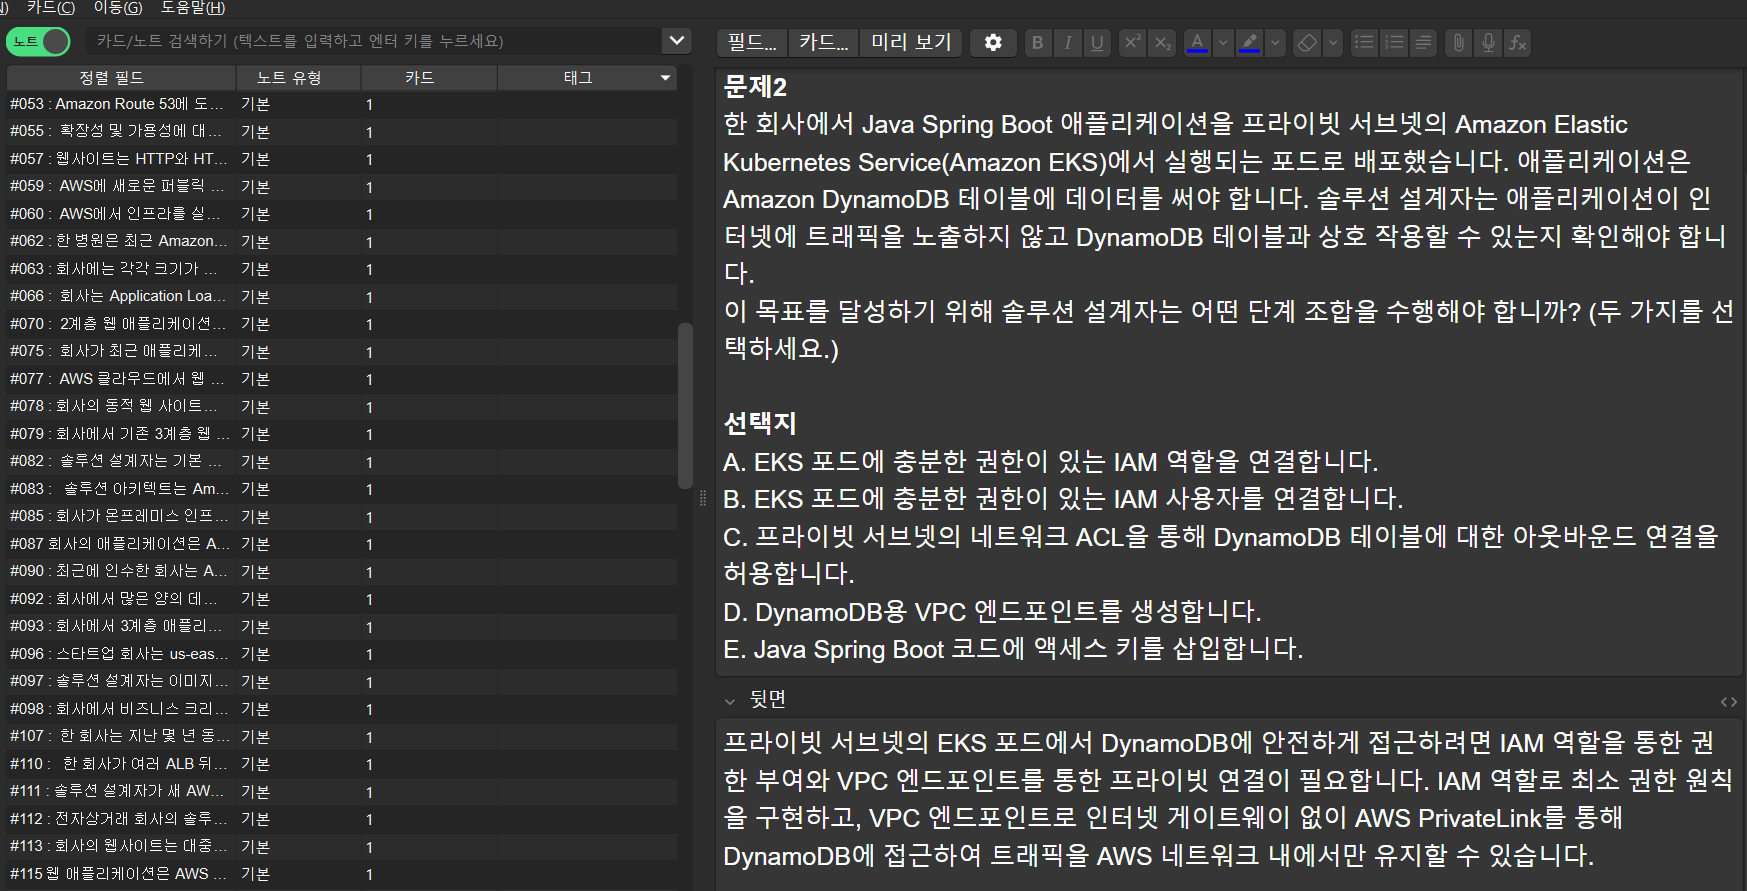
Task: Select note #078 회사의 동적 웹 사이트
Action: tap(341, 406)
